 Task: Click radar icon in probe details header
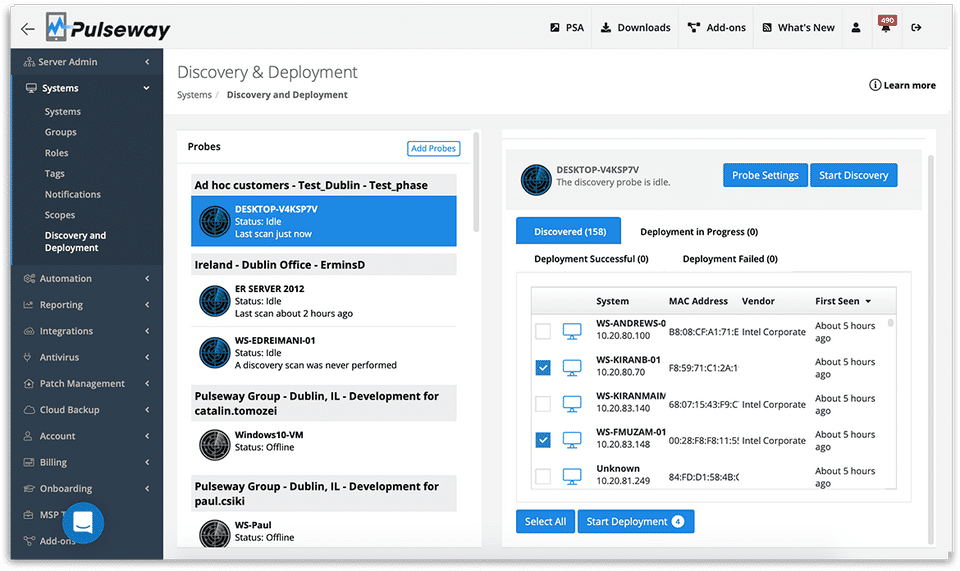pos(536,180)
